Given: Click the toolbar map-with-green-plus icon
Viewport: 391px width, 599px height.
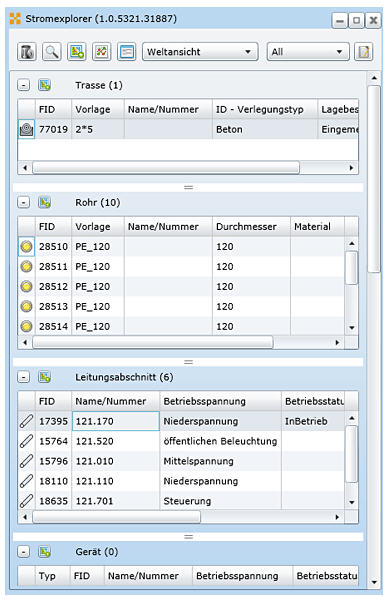Looking at the screenshot, I should point(77,52).
